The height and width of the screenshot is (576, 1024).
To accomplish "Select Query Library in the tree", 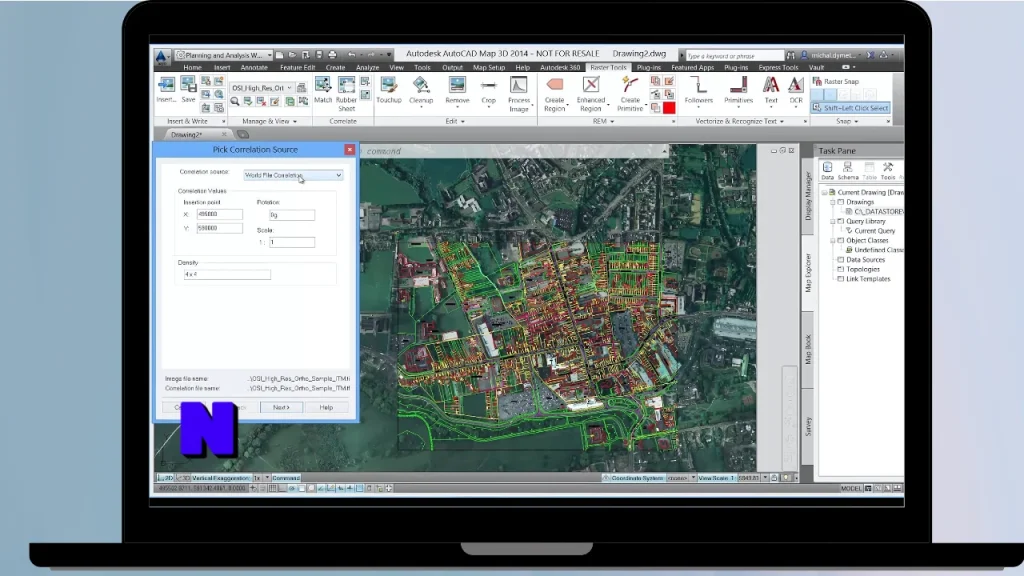I will 866,221.
